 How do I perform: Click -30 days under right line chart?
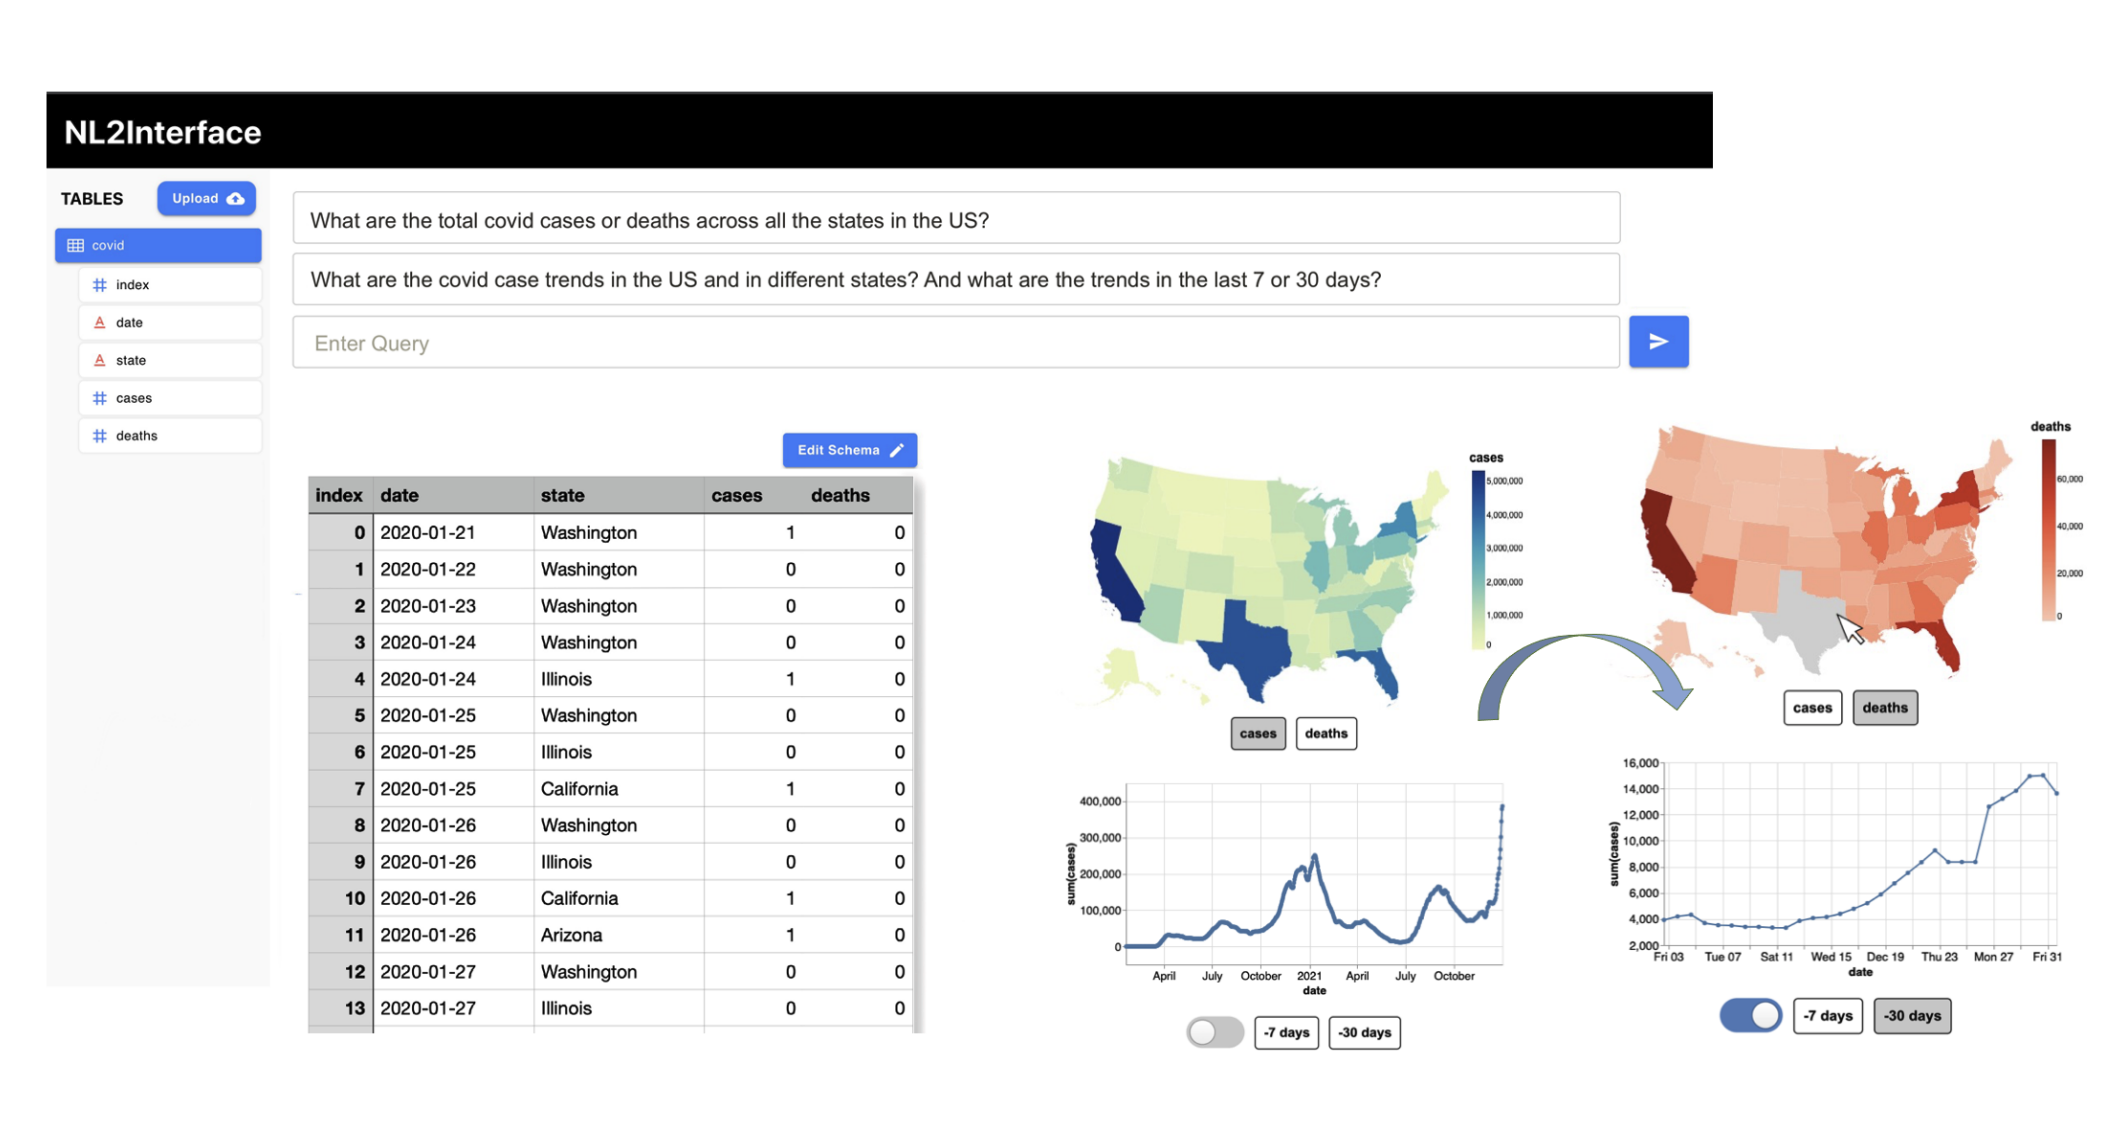(x=1912, y=1015)
